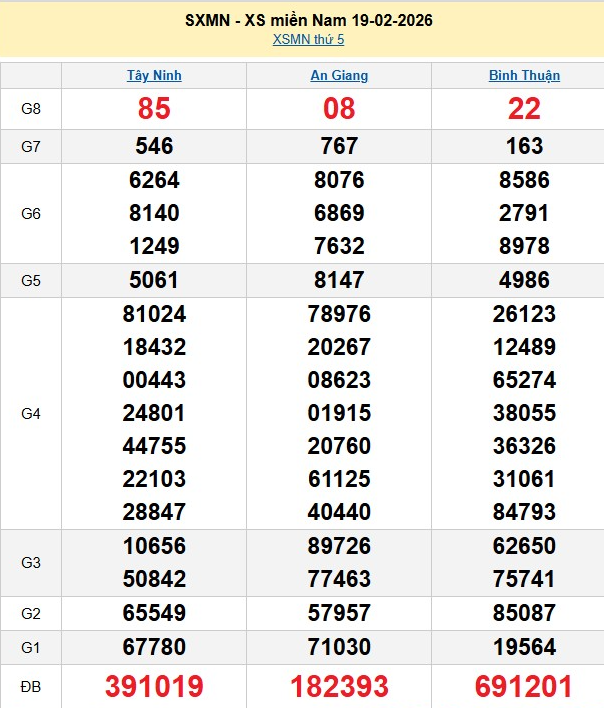Click Tây Ninh special prize number 391019
Viewport: 604px width, 708px height.
(x=154, y=687)
